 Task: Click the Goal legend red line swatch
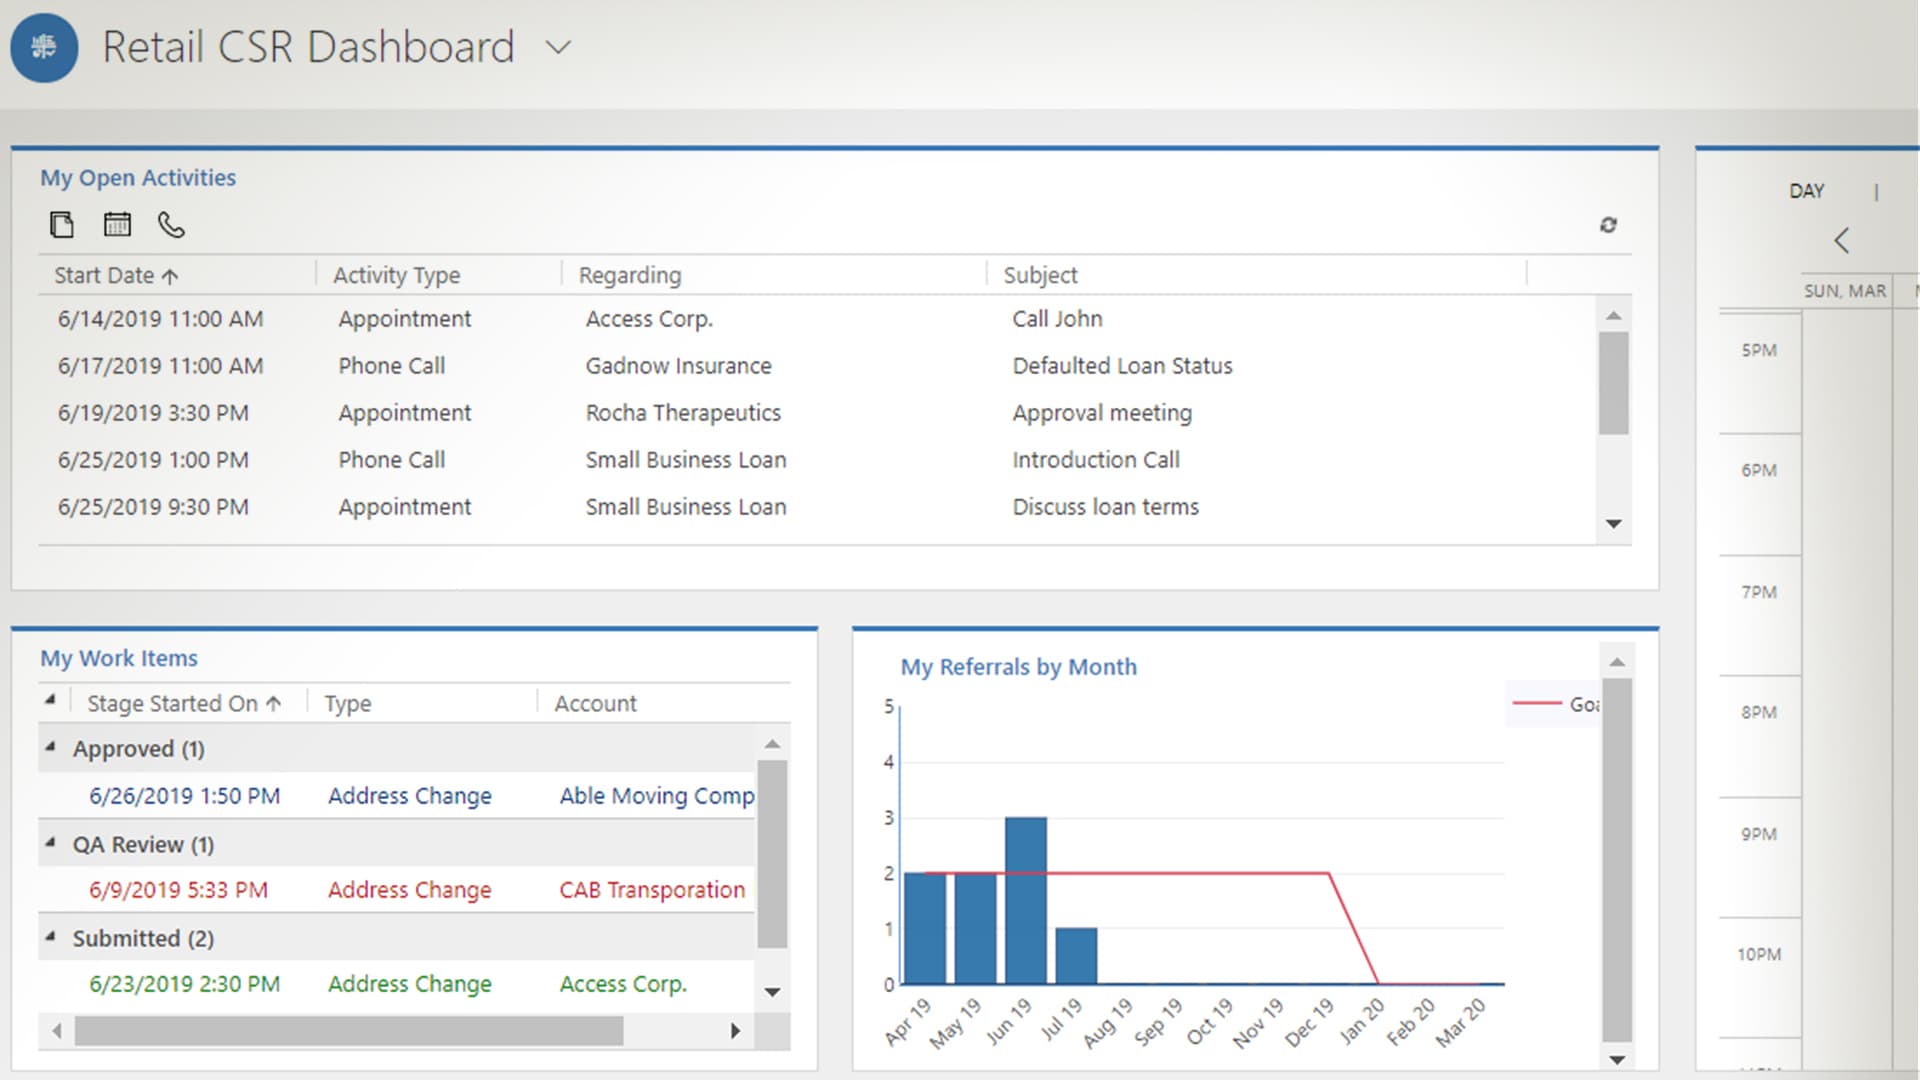coord(1536,704)
